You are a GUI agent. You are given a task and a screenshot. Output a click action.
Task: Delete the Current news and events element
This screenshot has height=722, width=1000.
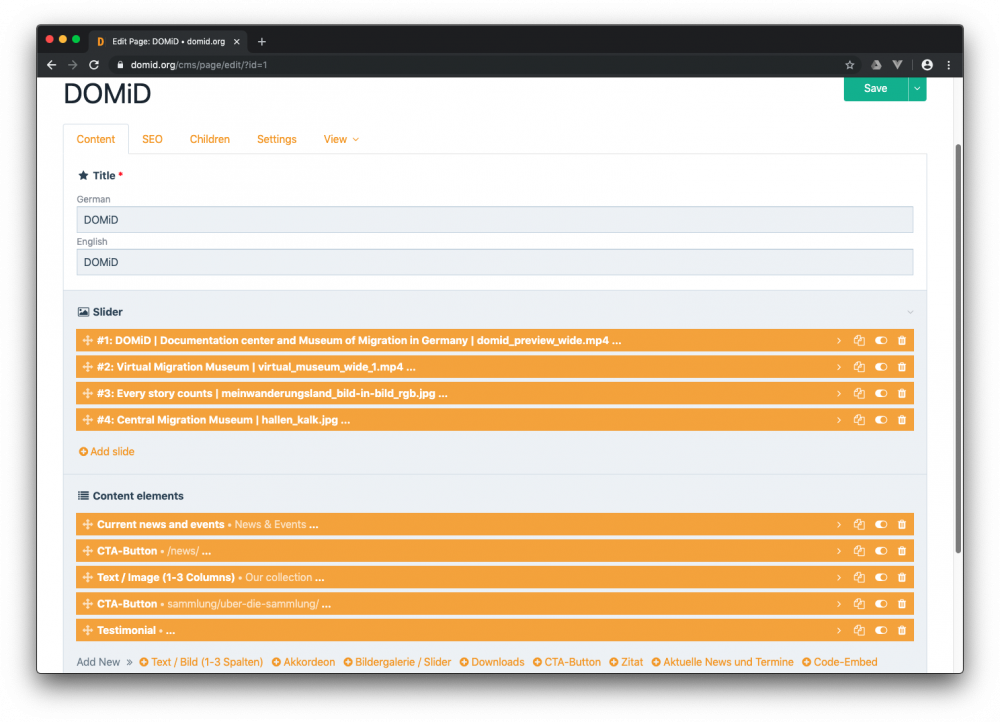tap(901, 524)
